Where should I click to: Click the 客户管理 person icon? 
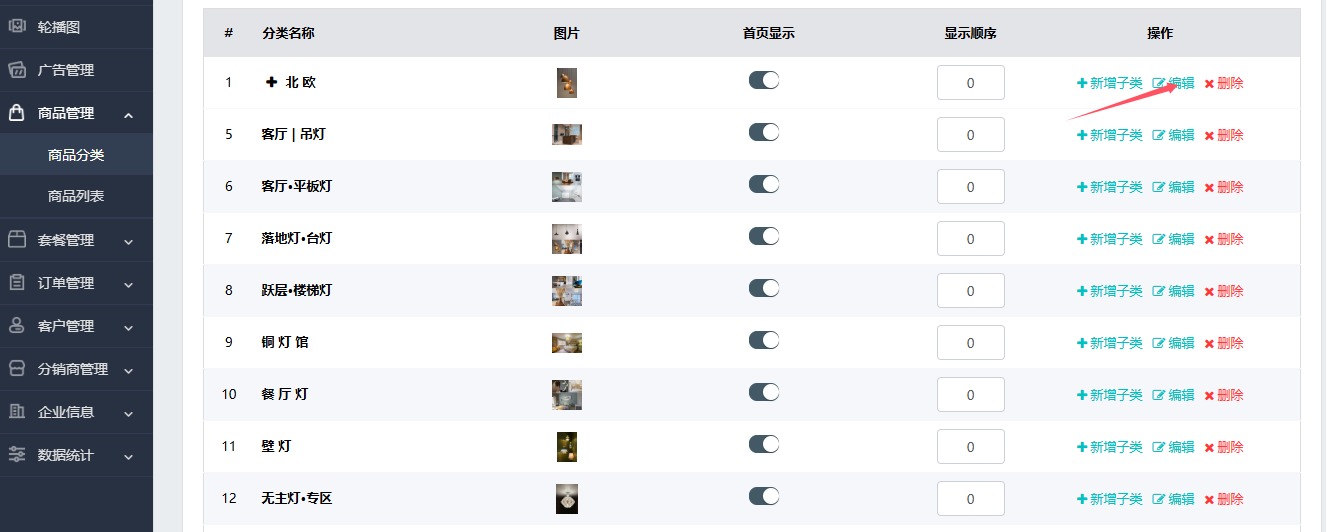pos(17,326)
